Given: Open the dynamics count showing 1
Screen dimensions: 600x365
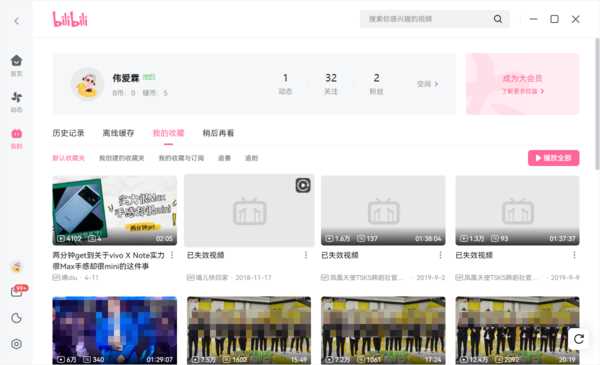Looking at the screenshot, I should pos(285,84).
